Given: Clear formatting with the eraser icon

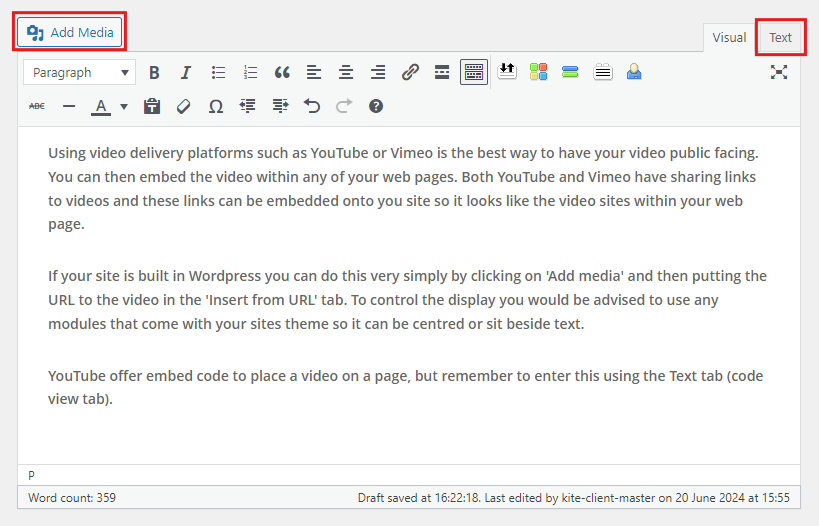Looking at the screenshot, I should [x=183, y=107].
